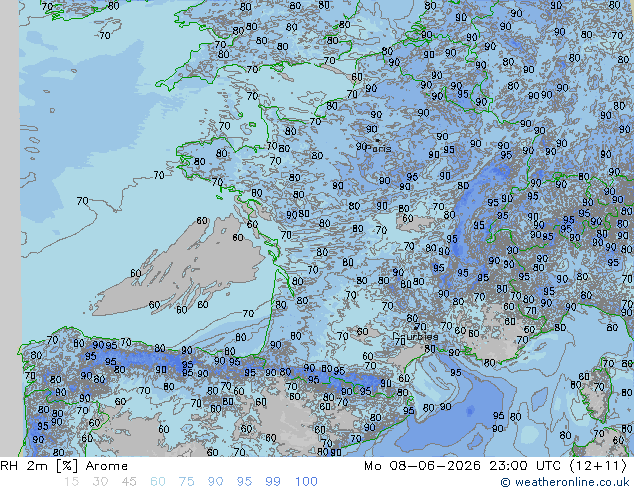The width and height of the screenshot is (634, 490).
Task: Click legend value 30
Action: coord(100,482)
